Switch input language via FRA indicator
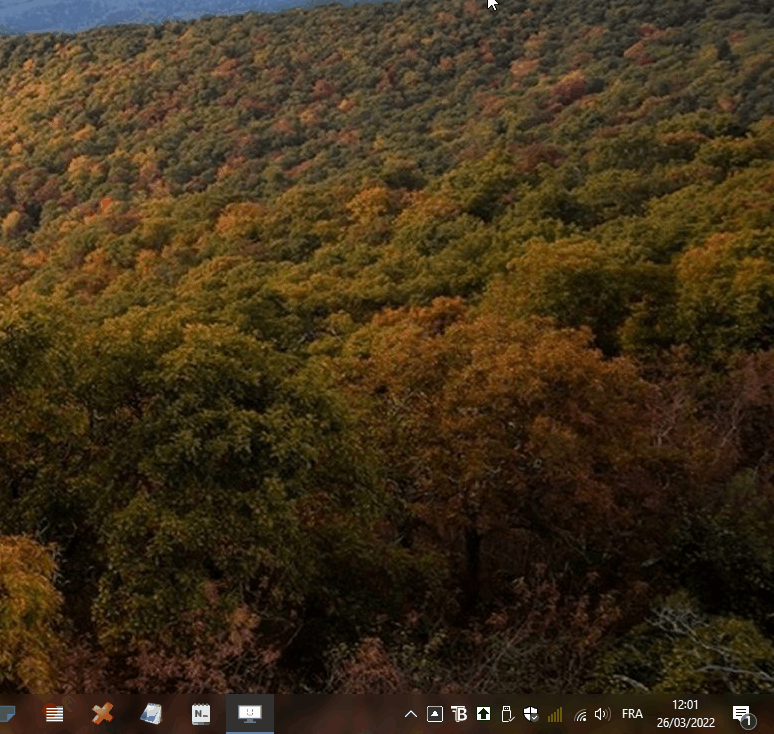774x734 pixels. [x=632, y=714]
